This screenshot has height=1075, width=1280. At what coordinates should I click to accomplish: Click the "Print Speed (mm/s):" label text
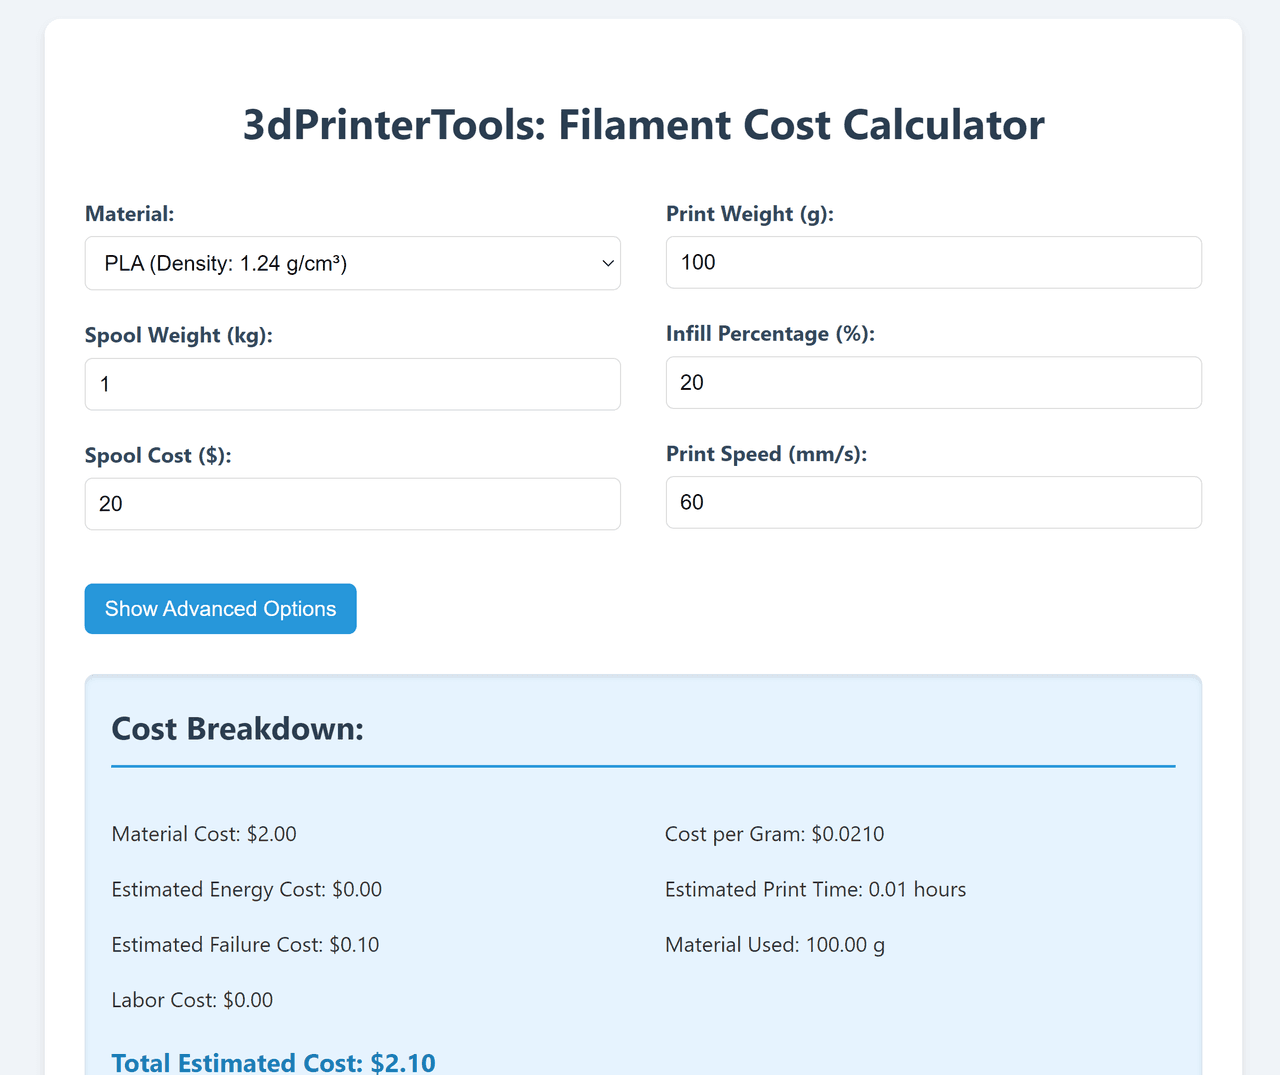(766, 454)
